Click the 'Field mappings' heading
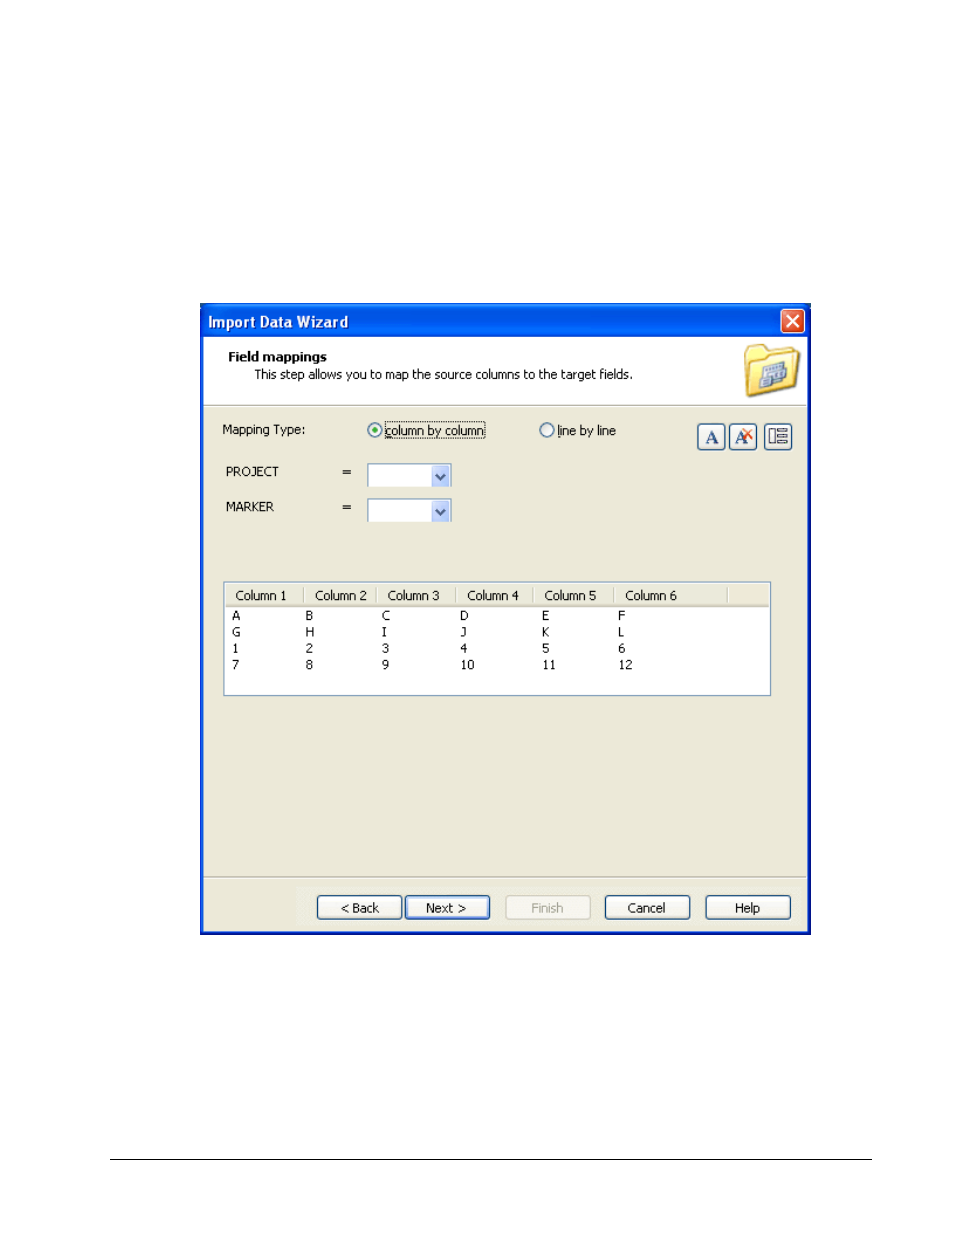The image size is (954, 1235). coord(277,357)
